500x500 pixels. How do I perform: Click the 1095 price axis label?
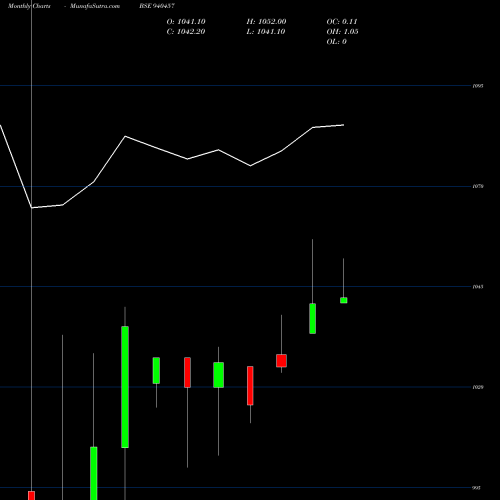point(478,86)
